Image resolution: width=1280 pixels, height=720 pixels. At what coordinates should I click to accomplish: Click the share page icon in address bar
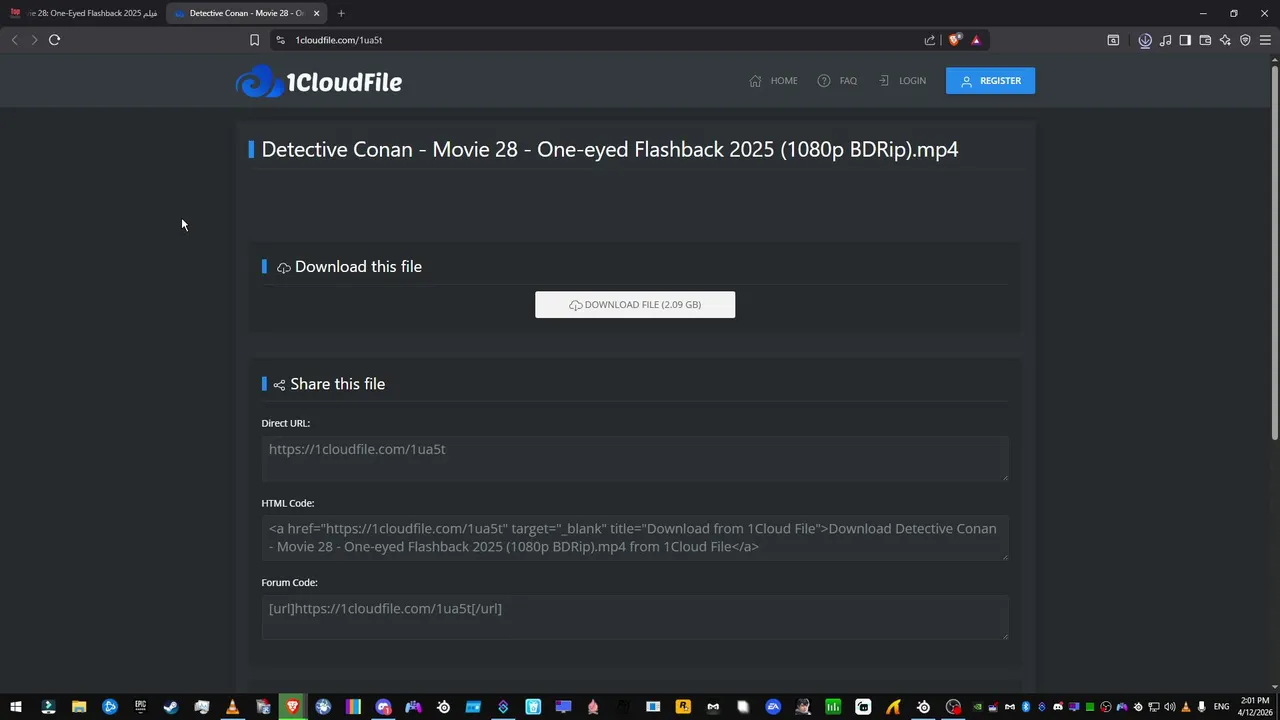coord(930,40)
